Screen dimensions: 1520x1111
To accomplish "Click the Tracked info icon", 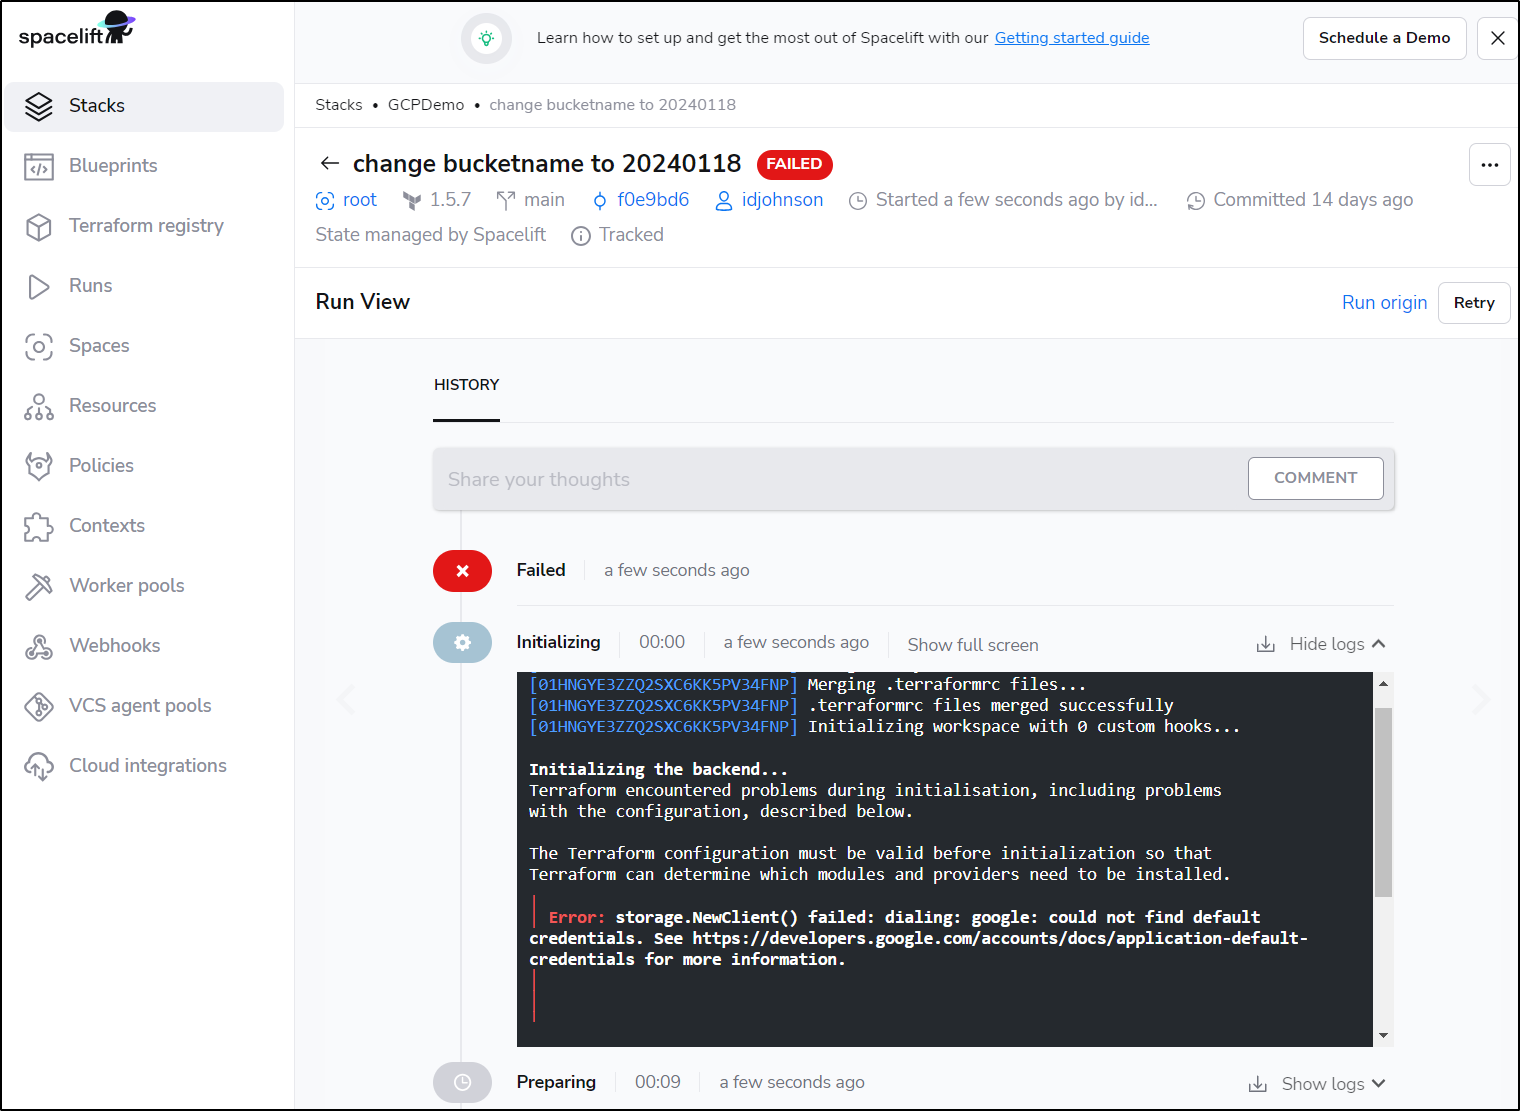I will (581, 236).
